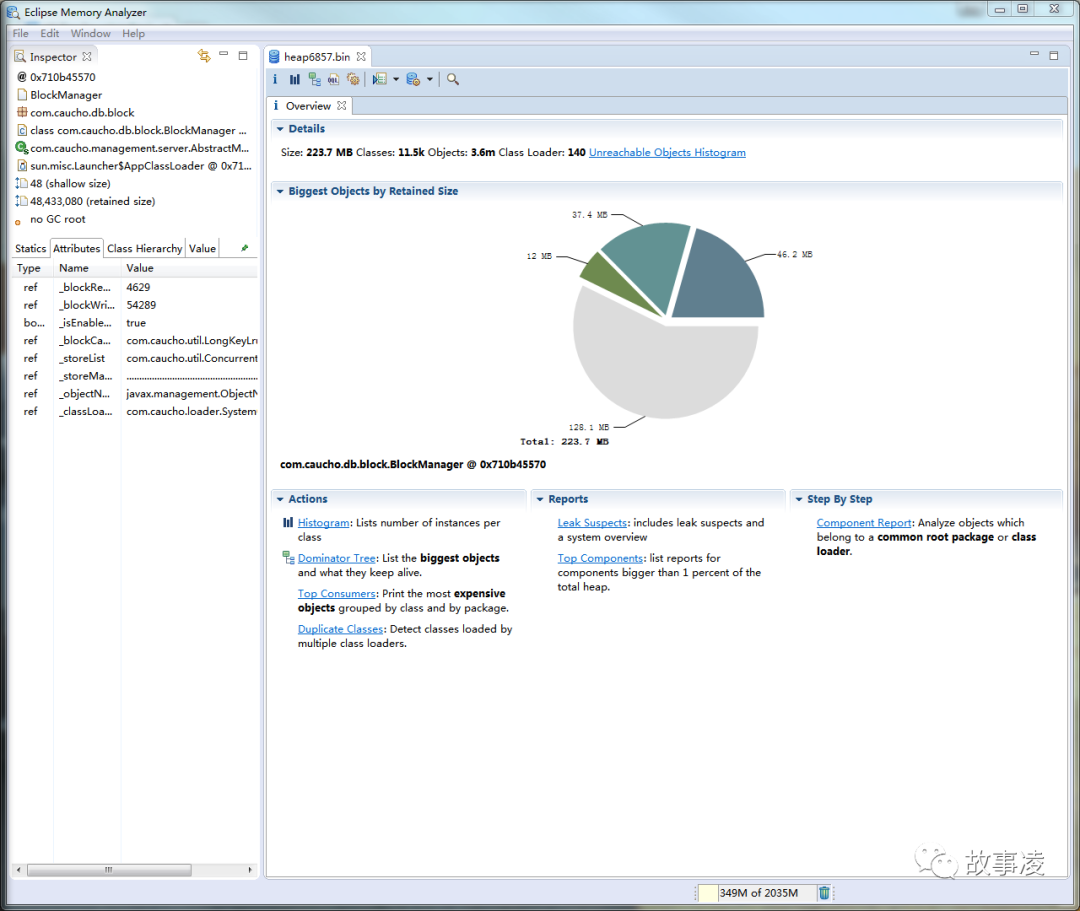
Task: Collapse the Step By Step section
Action: click(x=798, y=499)
